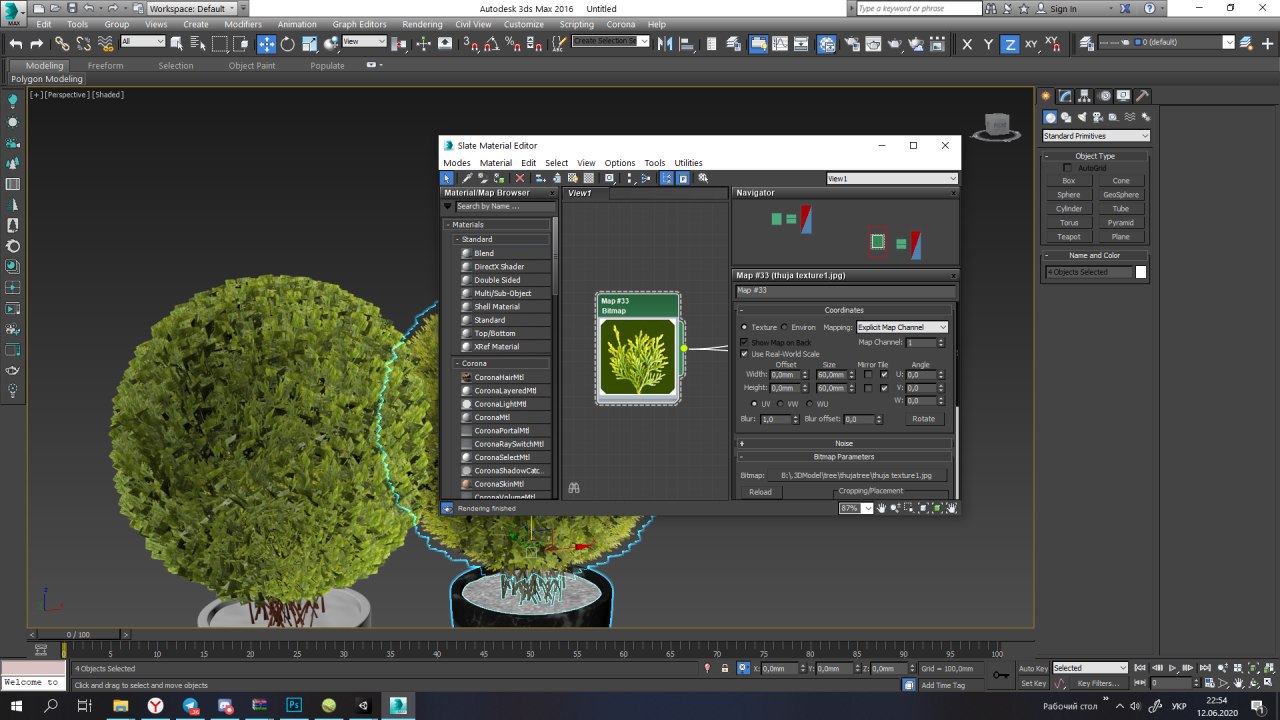1280x720 pixels.
Task: Pick material from object eyedropper in Slate
Action: point(466,178)
